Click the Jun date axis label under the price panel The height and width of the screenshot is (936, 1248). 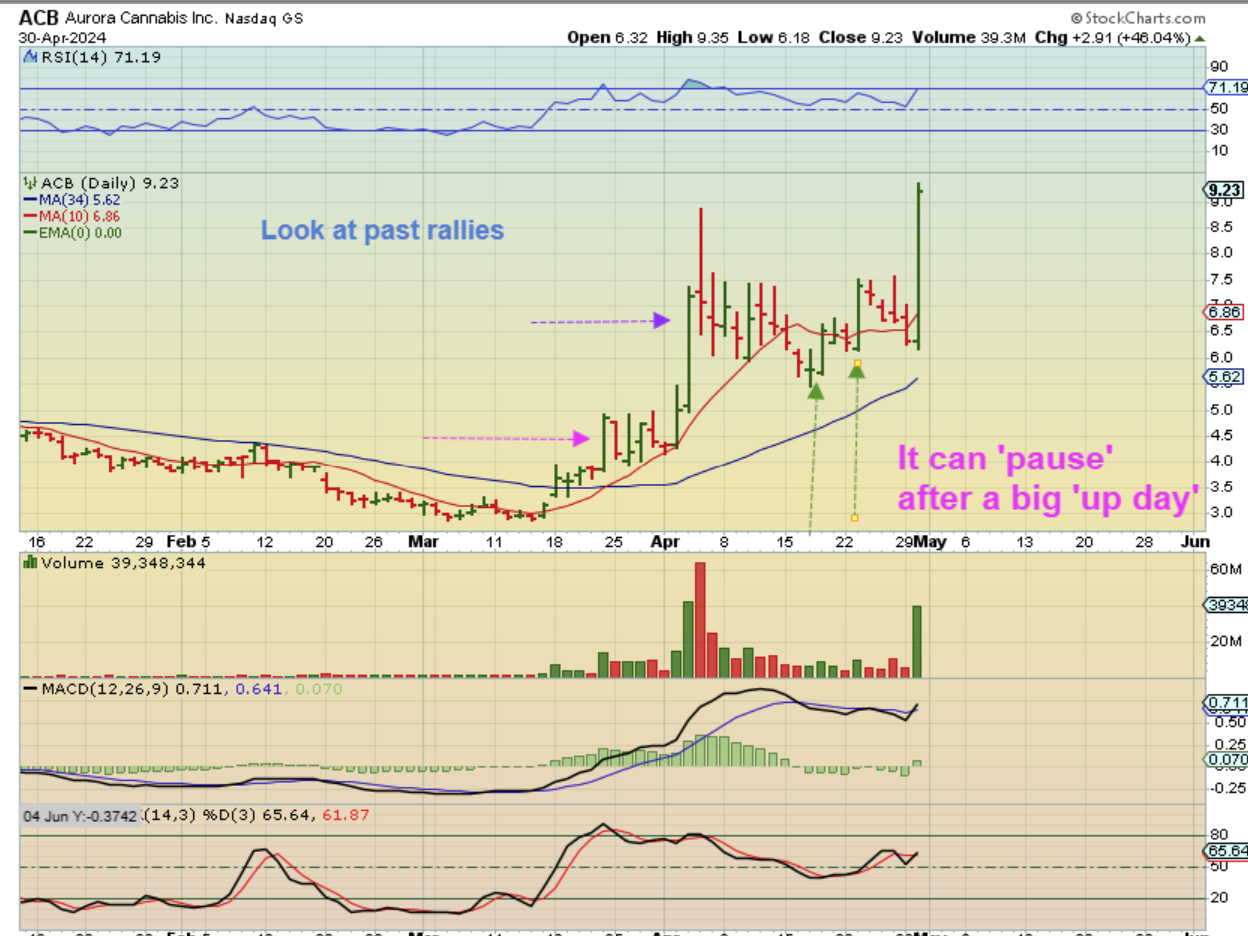pyautogui.click(x=1195, y=541)
